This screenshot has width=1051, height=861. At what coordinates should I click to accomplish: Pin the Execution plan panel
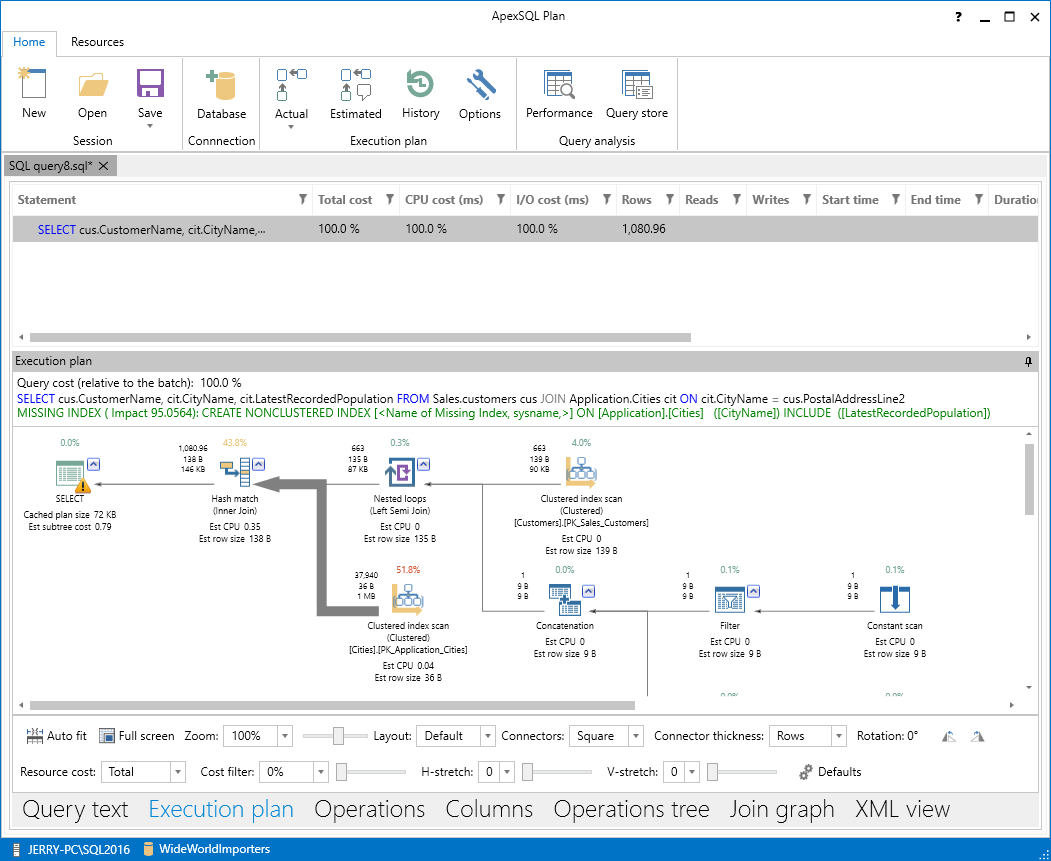pyautogui.click(x=1028, y=362)
